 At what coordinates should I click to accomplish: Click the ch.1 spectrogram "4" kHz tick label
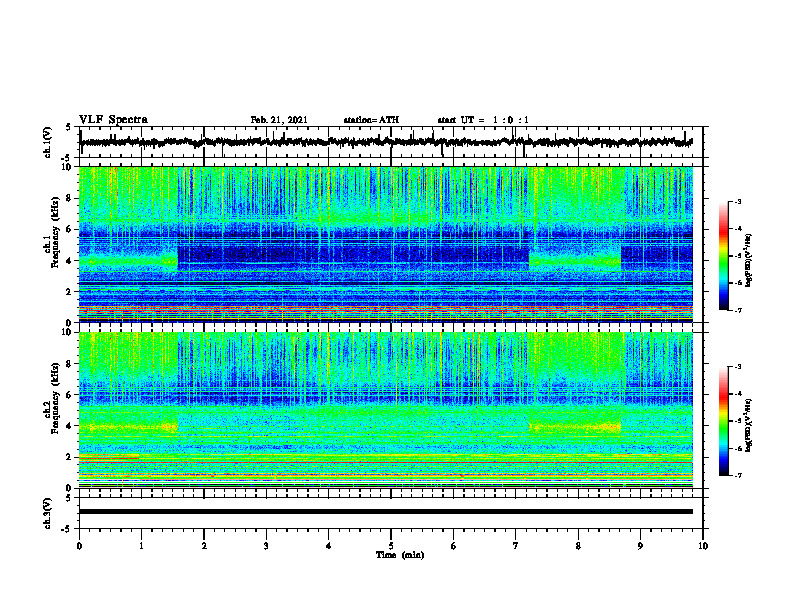69,261
